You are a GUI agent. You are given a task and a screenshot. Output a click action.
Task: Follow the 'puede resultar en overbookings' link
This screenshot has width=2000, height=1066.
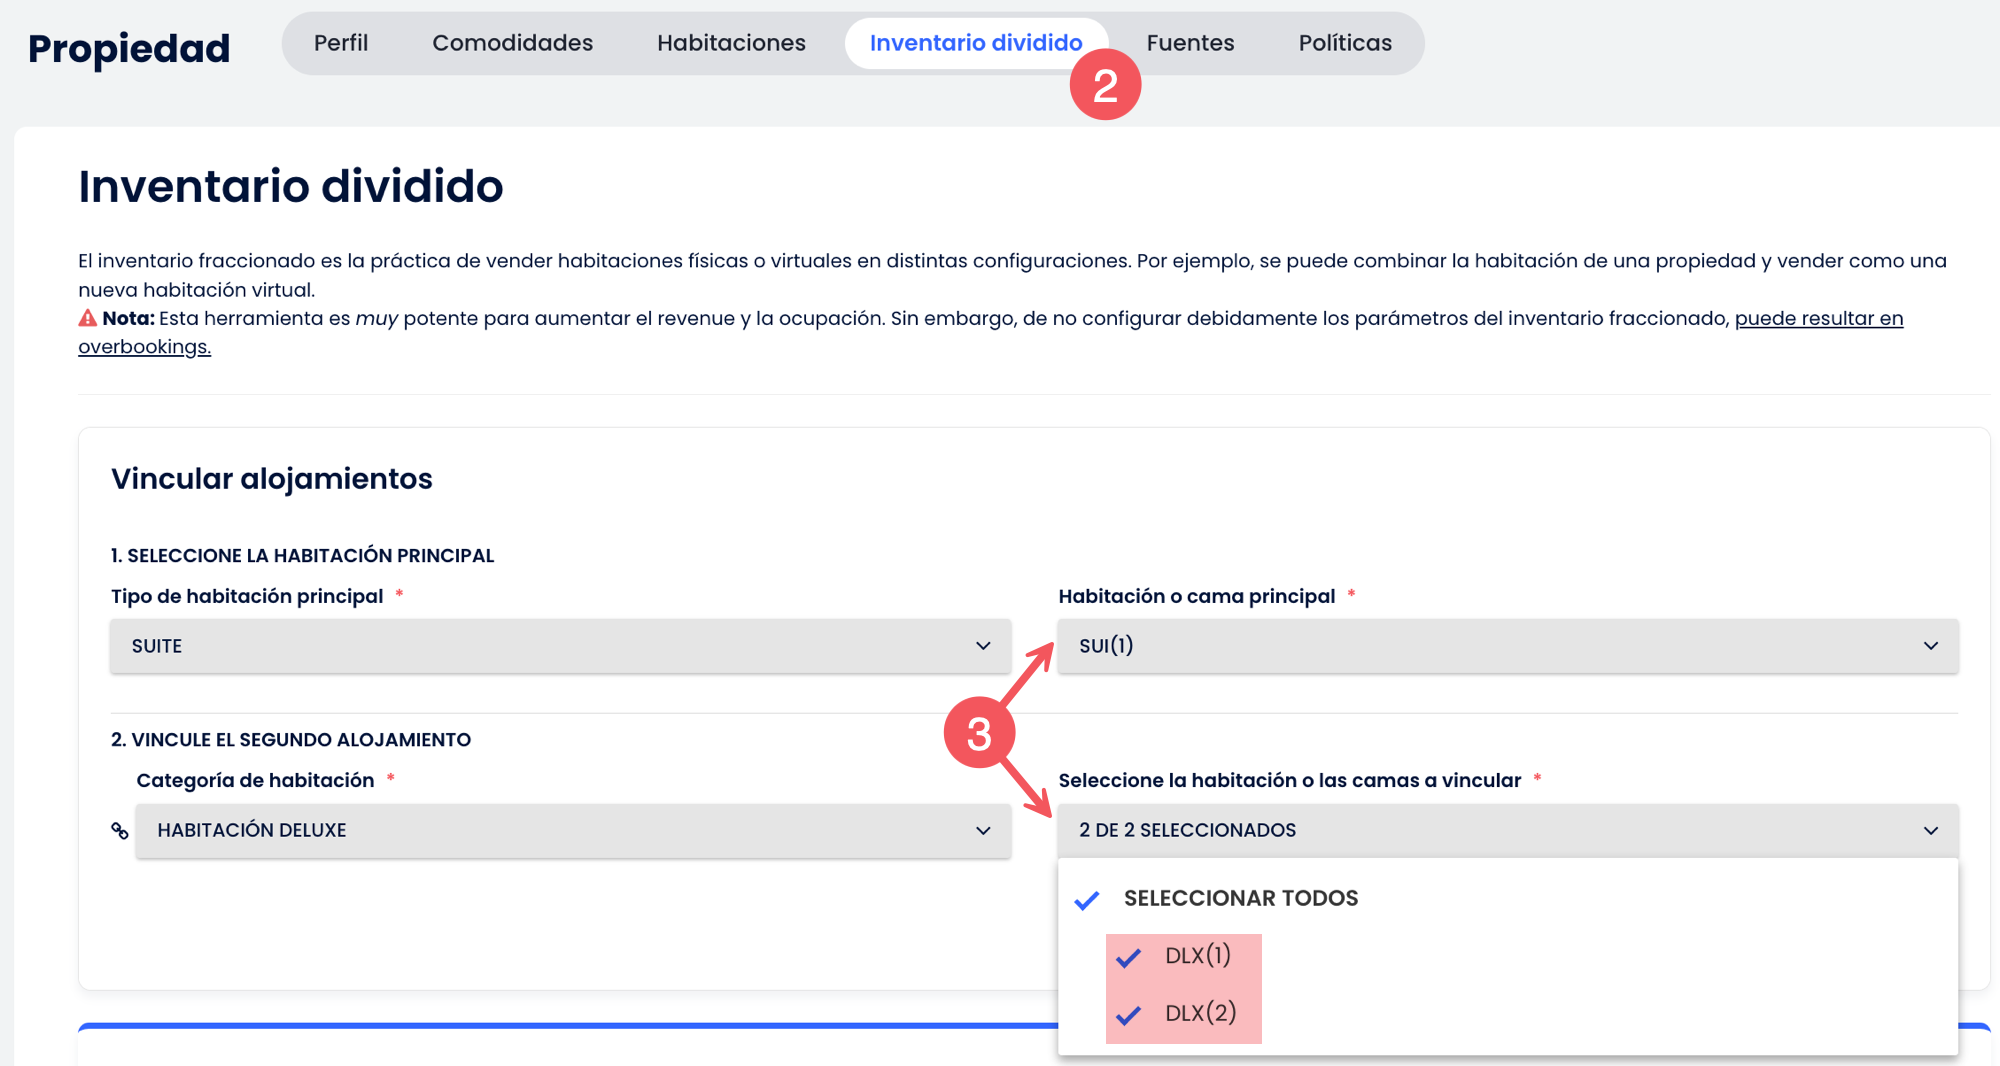pos(1818,318)
